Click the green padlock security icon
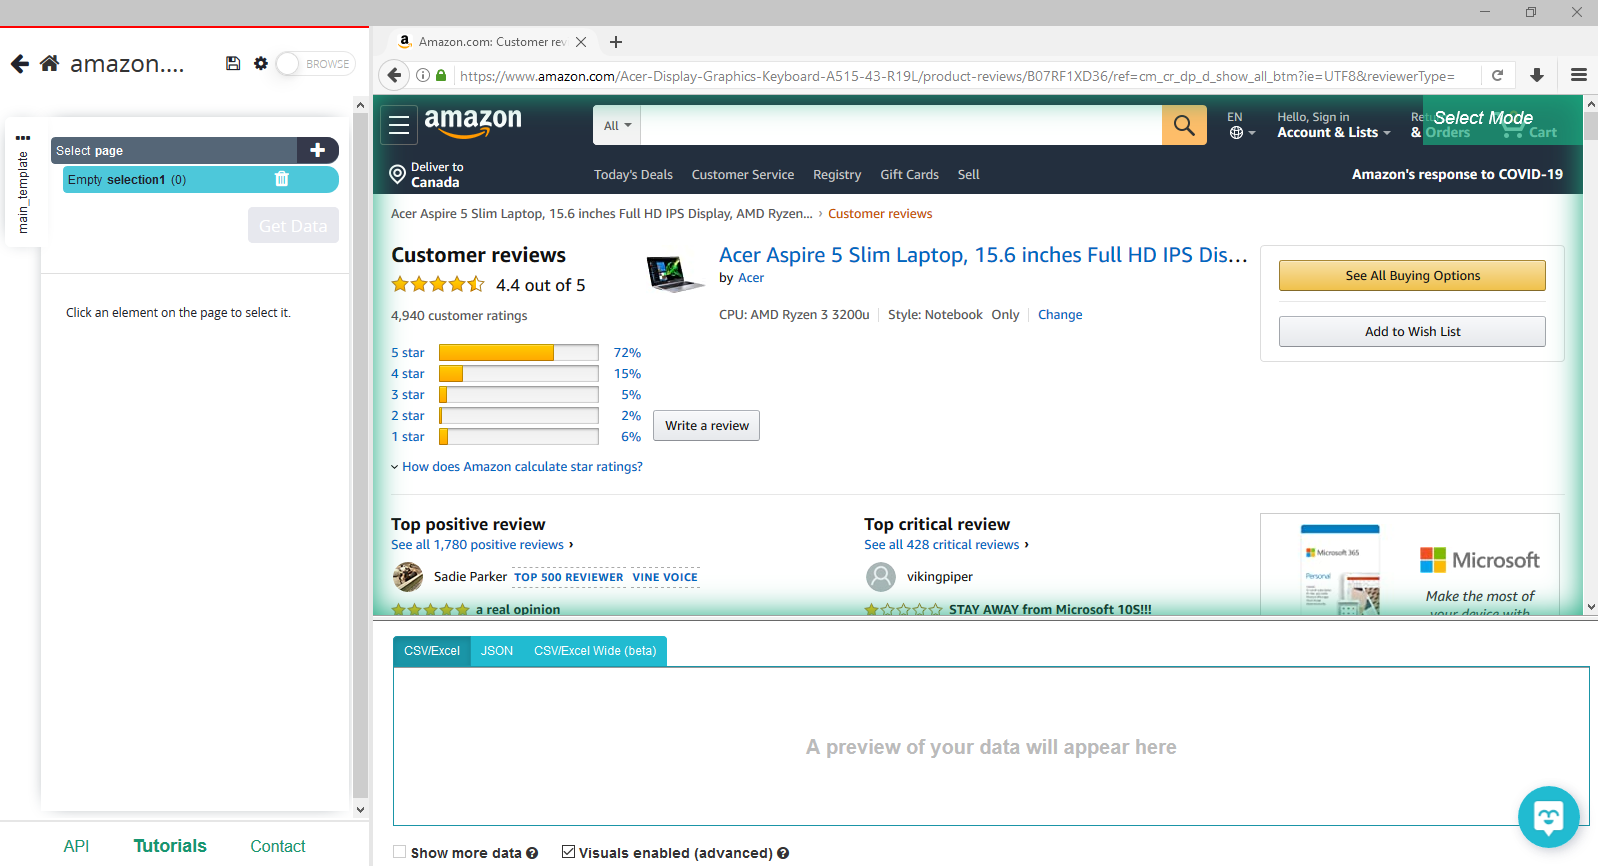Image resolution: width=1598 pixels, height=866 pixels. 441,76
